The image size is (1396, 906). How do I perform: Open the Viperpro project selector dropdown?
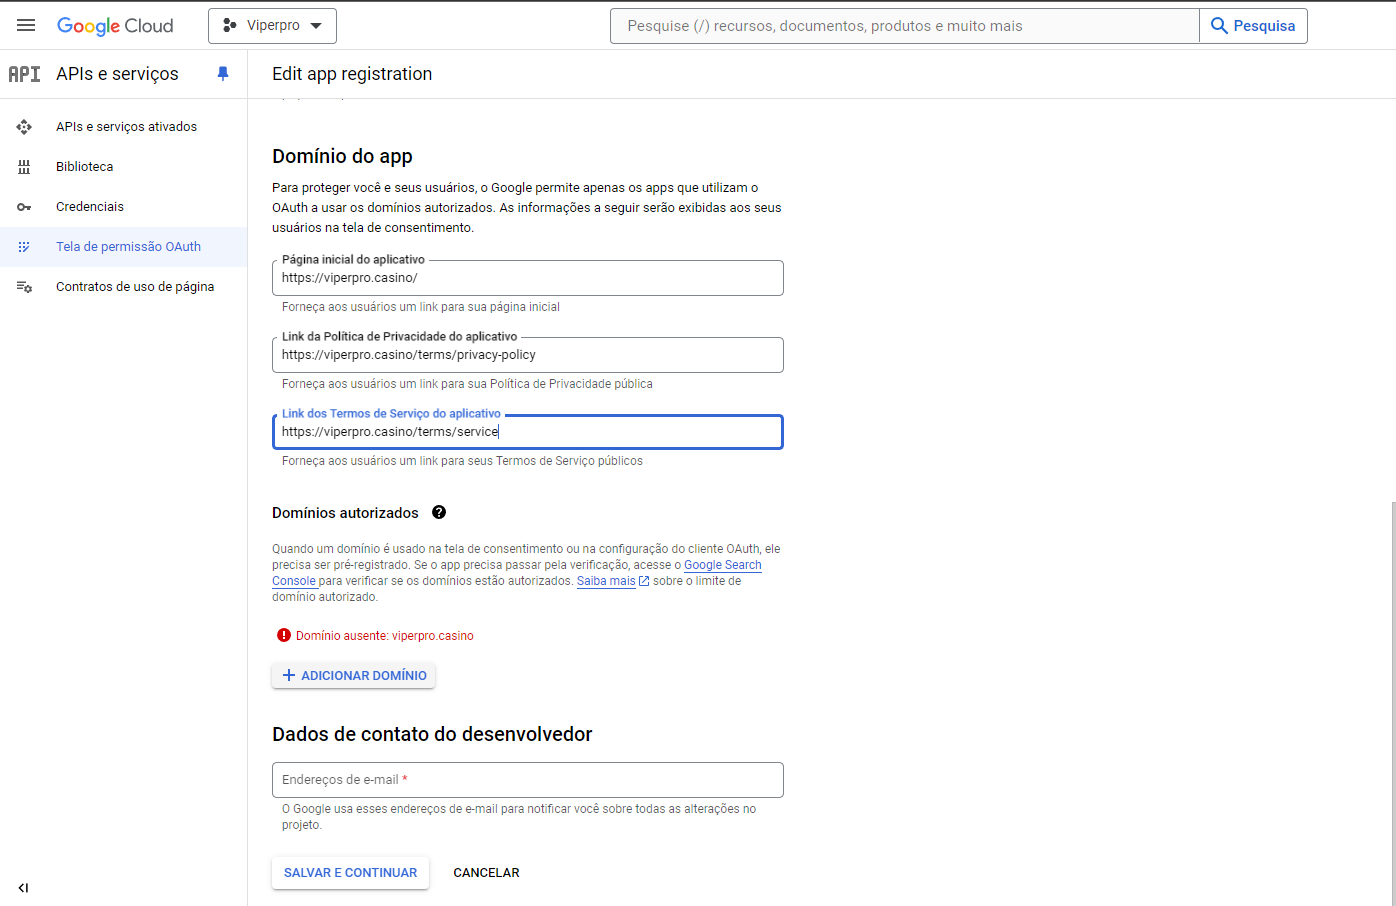[272, 26]
